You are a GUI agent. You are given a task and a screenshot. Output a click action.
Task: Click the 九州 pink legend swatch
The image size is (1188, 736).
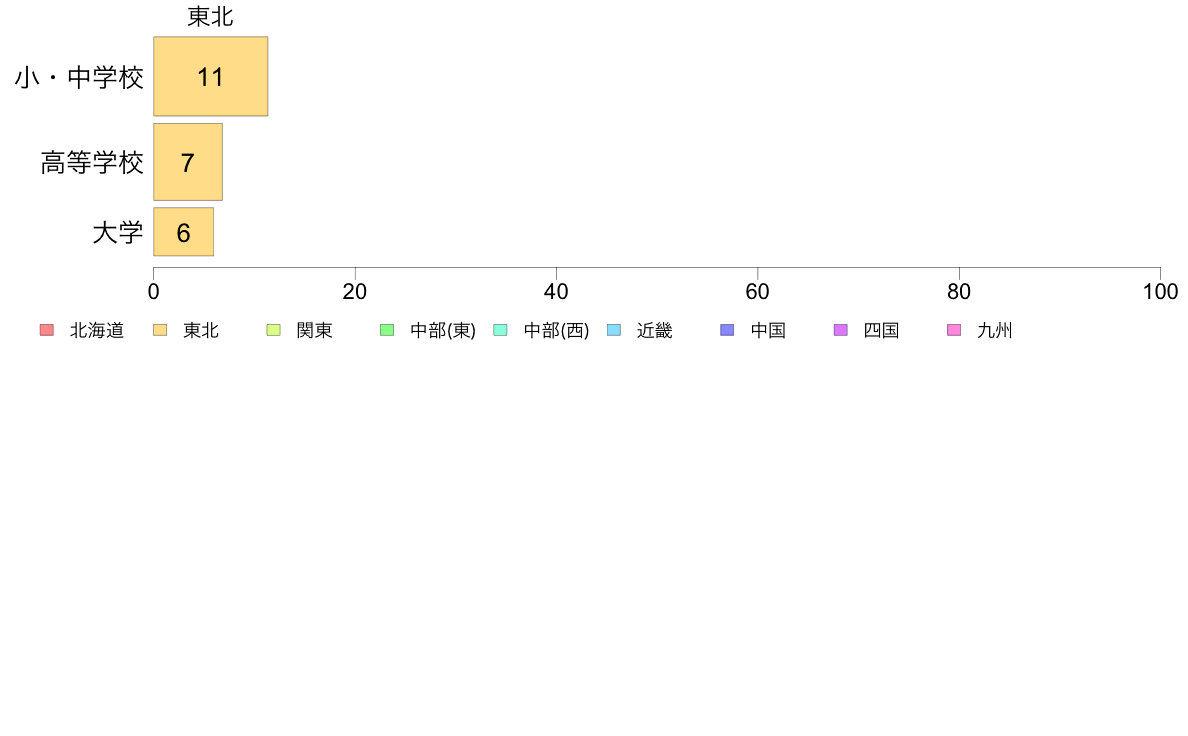click(954, 330)
